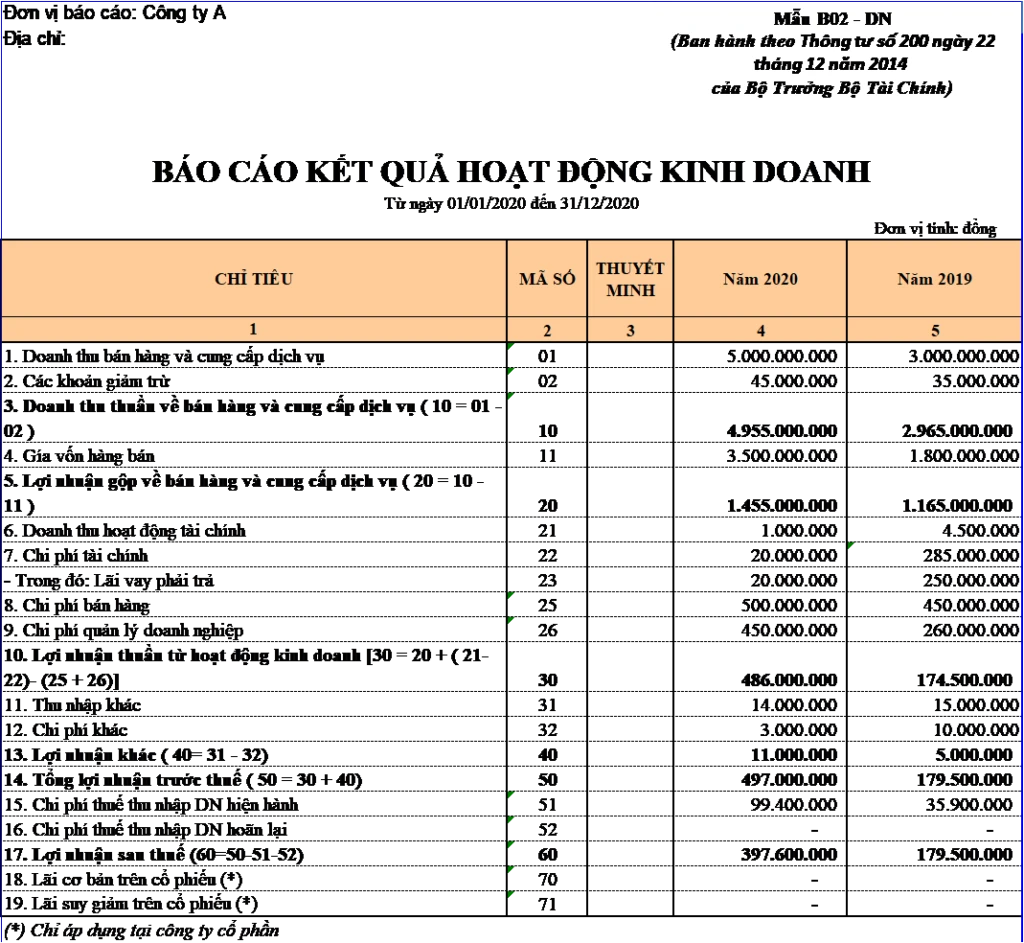Select the large blacked-out report title
This screenshot has height=943, width=1024.
pyautogui.click(x=512, y=172)
